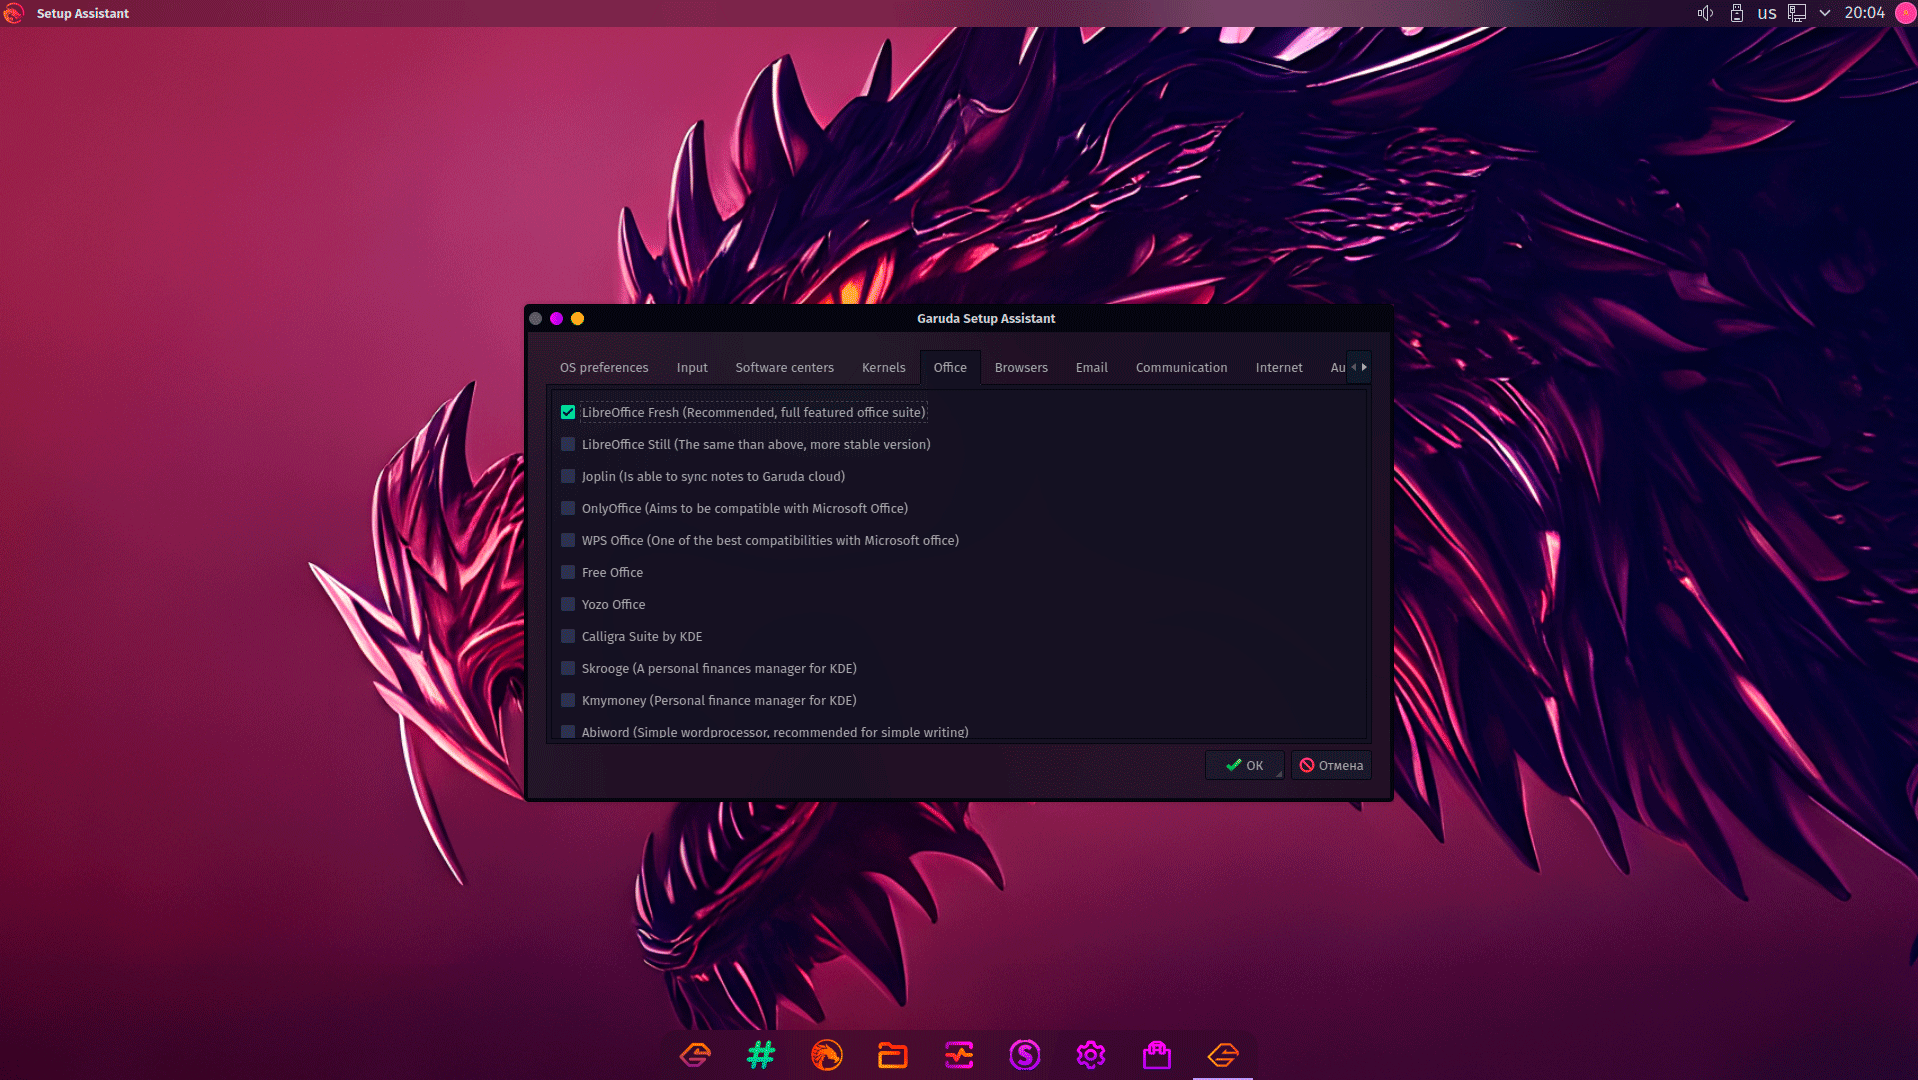Open the terminal hash icon in the dock
1918x1080 pixels.
tap(761, 1055)
